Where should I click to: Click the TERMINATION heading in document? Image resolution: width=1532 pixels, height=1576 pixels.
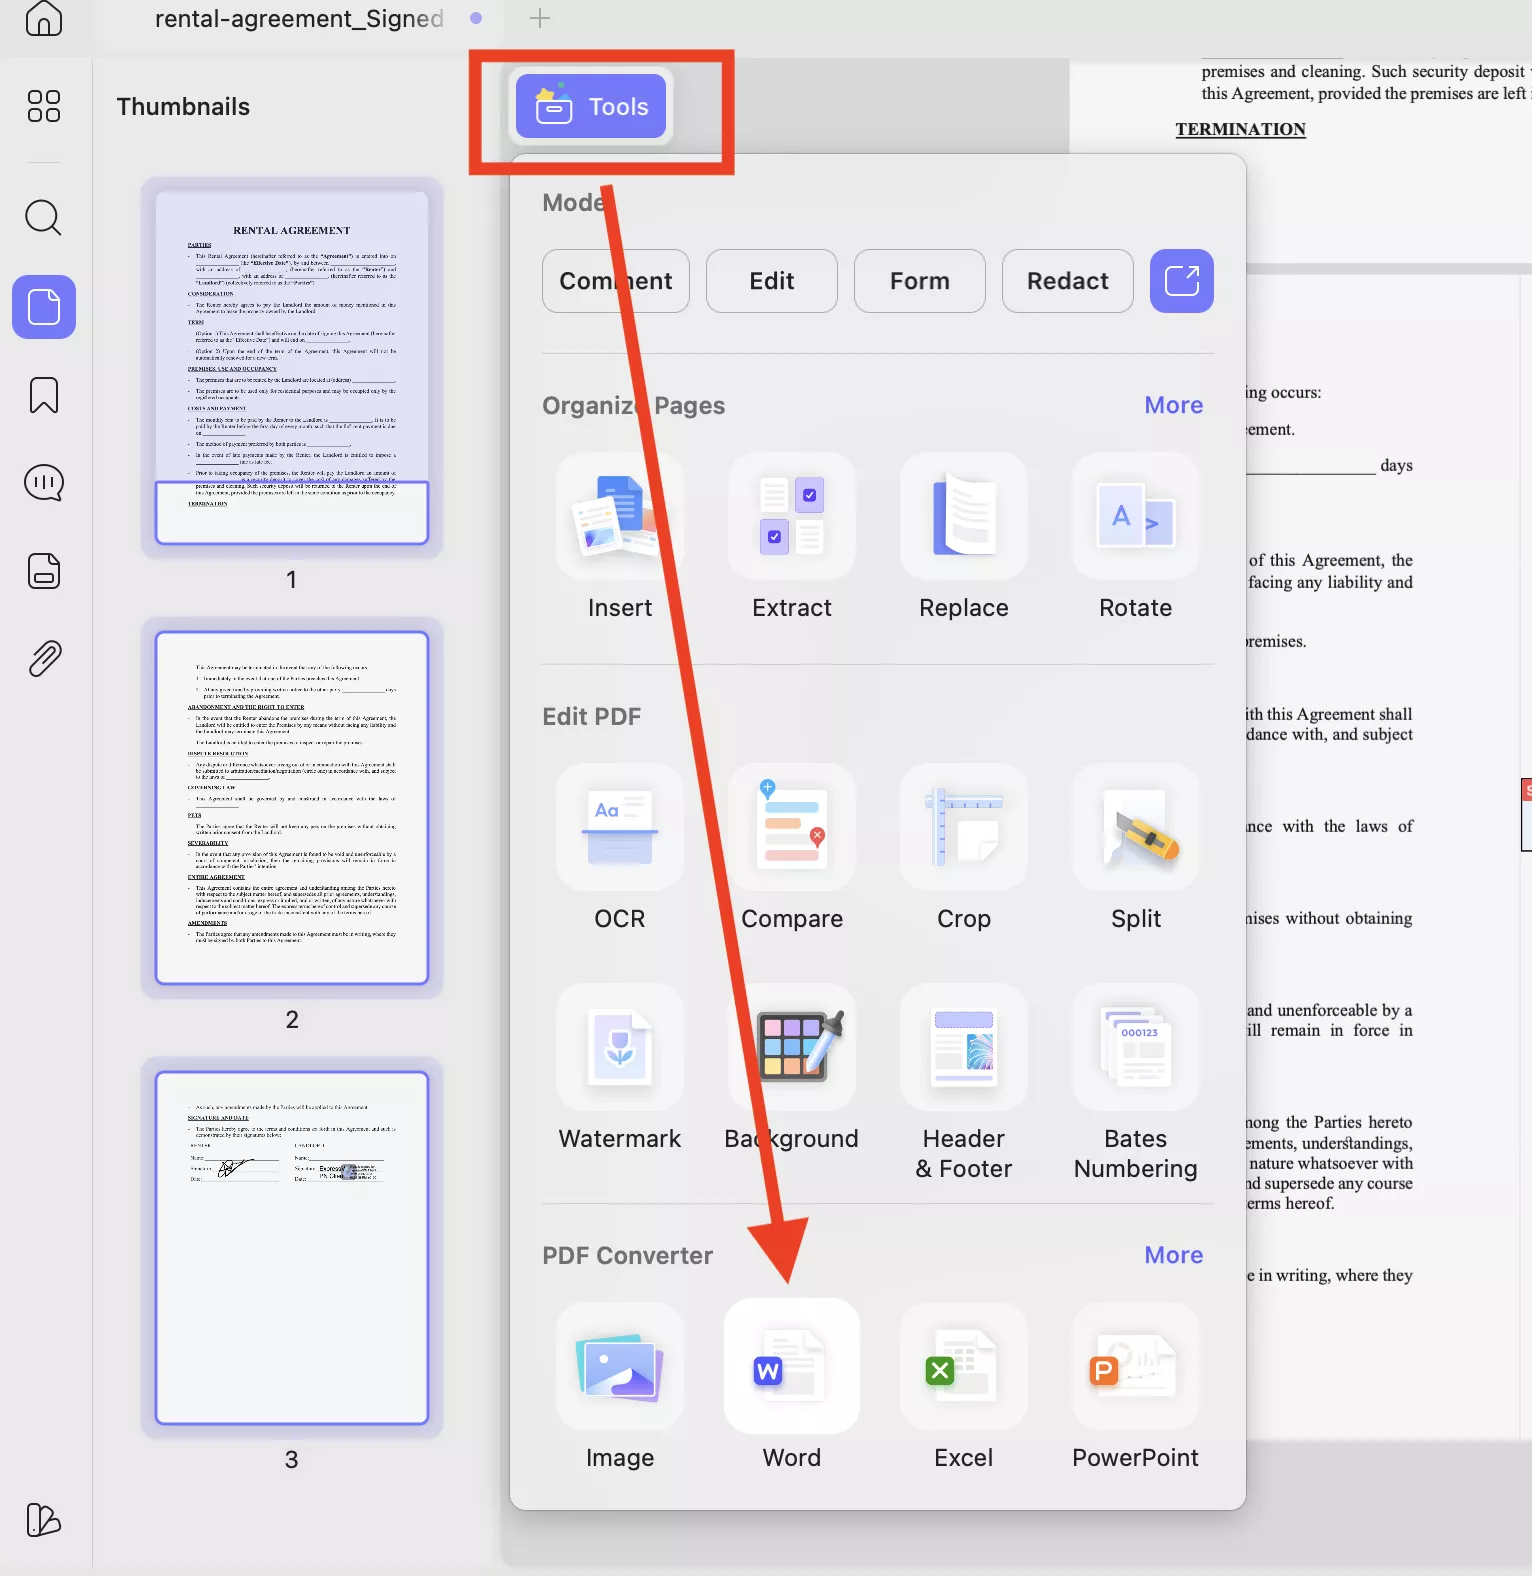(1240, 129)
